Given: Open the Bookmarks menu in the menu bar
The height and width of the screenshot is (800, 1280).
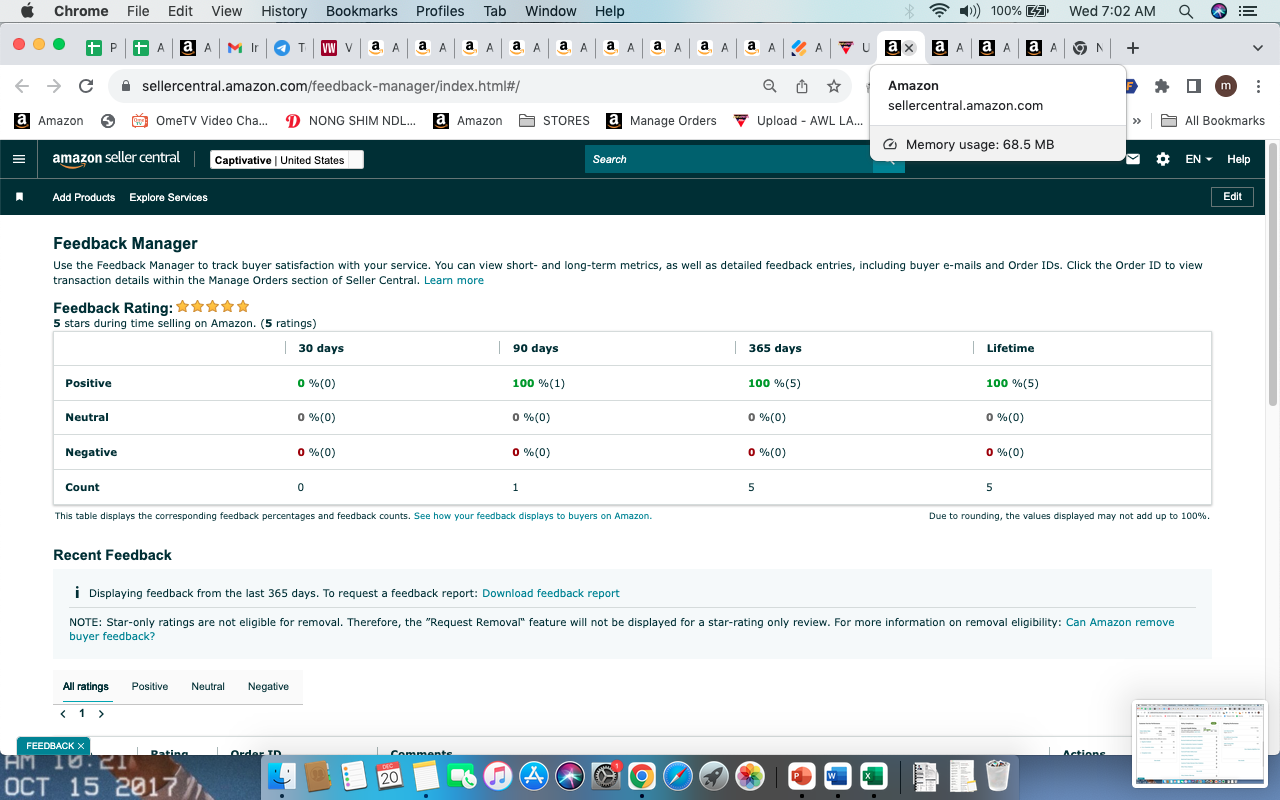Looking at the screenshot, I should click(x=362, y=11).
